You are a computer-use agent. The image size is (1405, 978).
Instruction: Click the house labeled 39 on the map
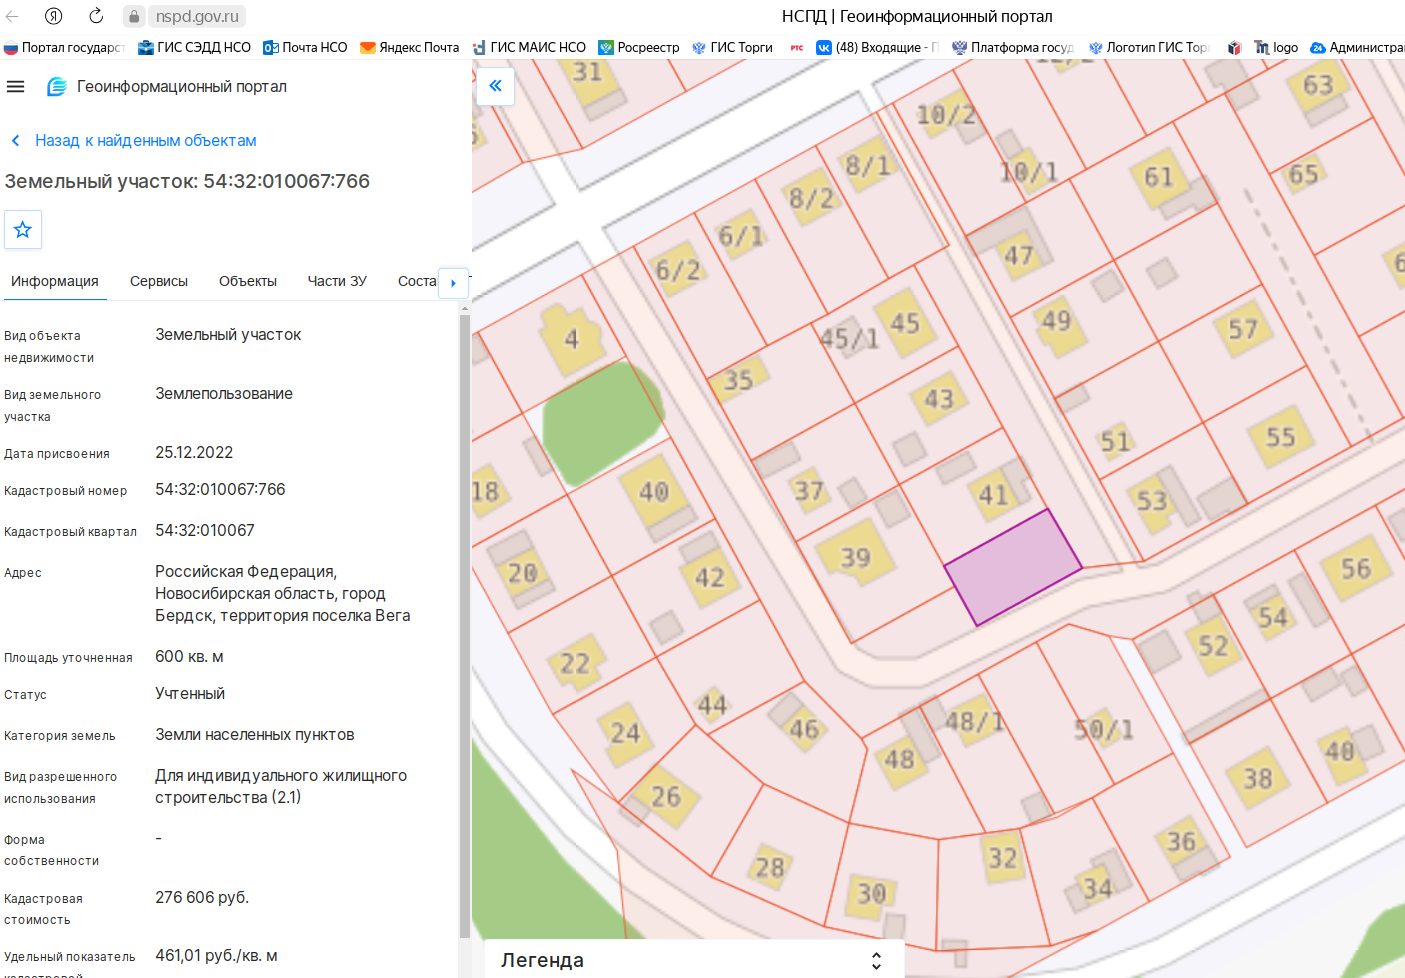coord(855,556)
